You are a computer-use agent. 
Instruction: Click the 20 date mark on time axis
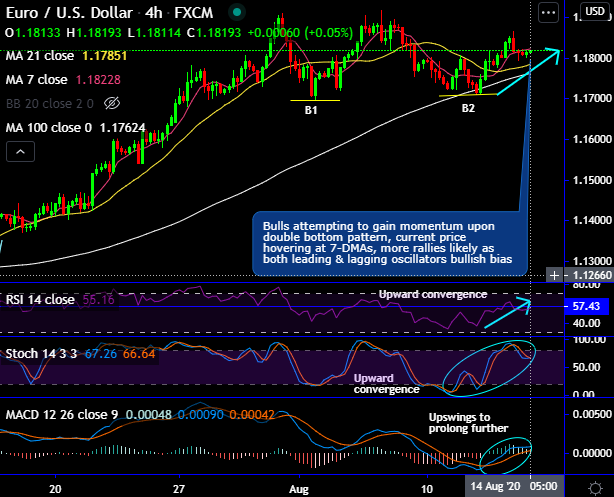55,489
